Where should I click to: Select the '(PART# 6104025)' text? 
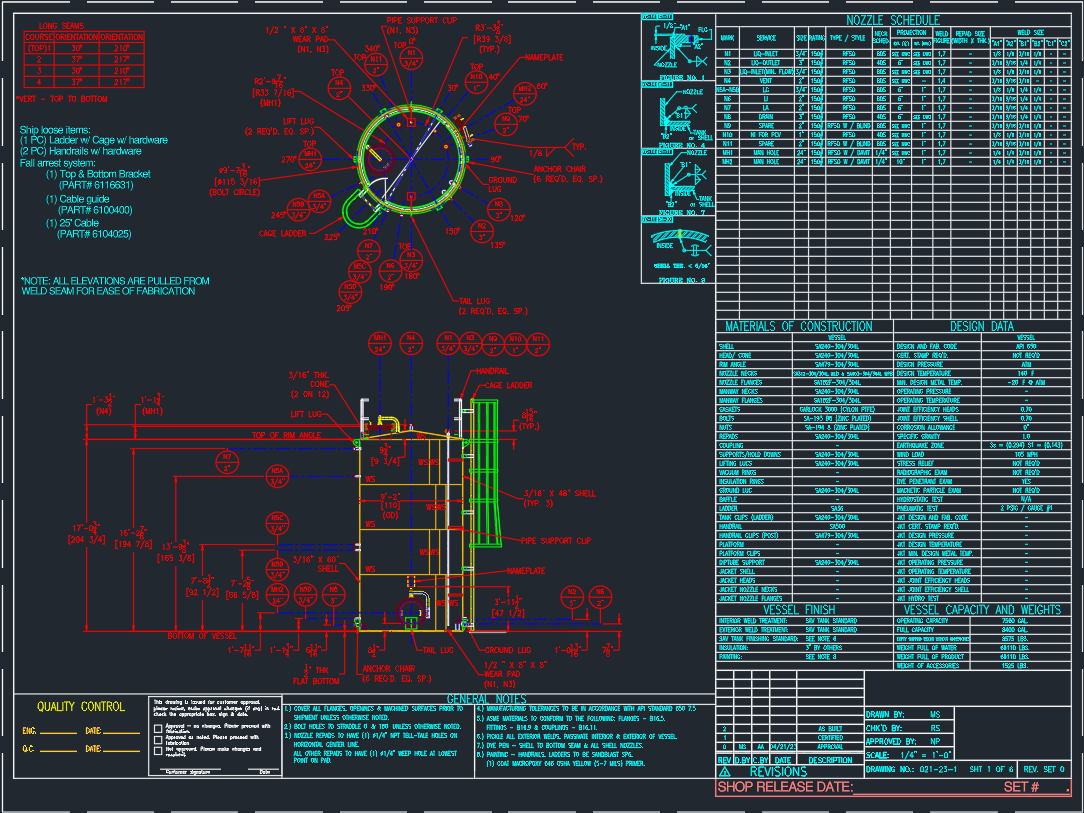point(94,234)
